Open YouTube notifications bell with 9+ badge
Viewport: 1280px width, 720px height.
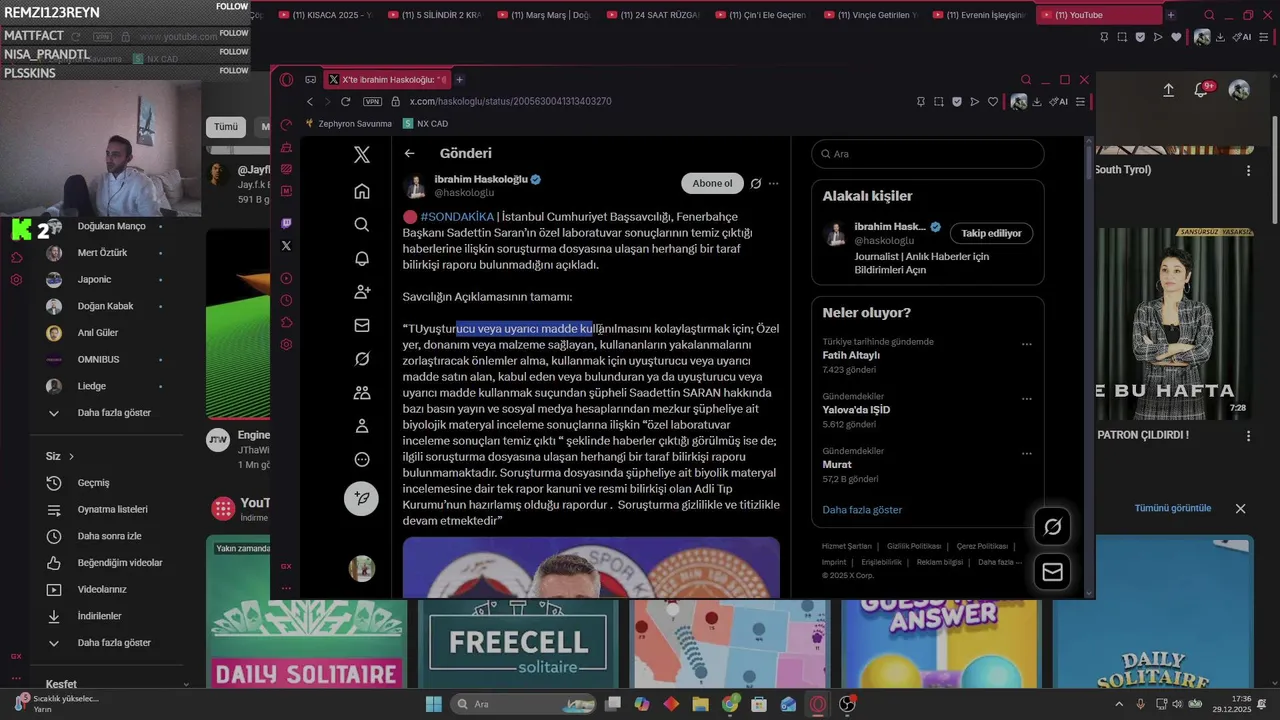point(1202,90)
